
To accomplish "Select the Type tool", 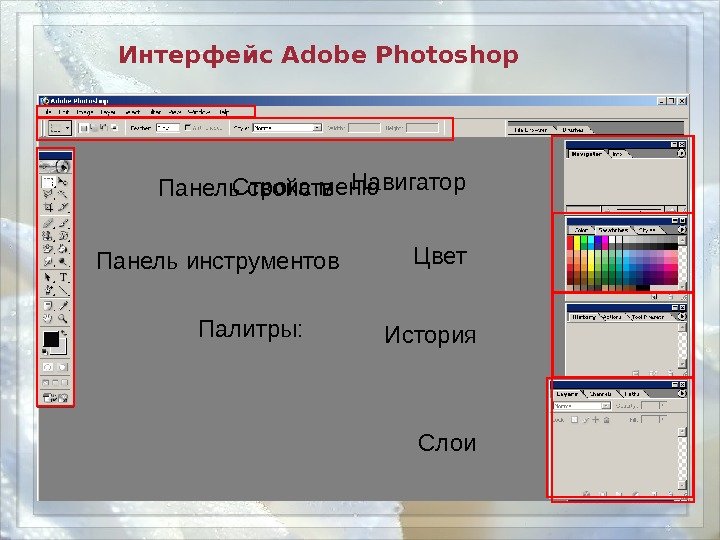I will pos(63,277).
